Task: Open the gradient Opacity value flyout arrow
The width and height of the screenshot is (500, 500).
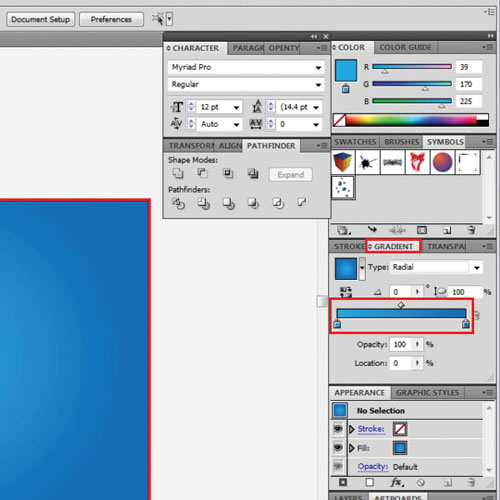Action: [x=417, y=344]
